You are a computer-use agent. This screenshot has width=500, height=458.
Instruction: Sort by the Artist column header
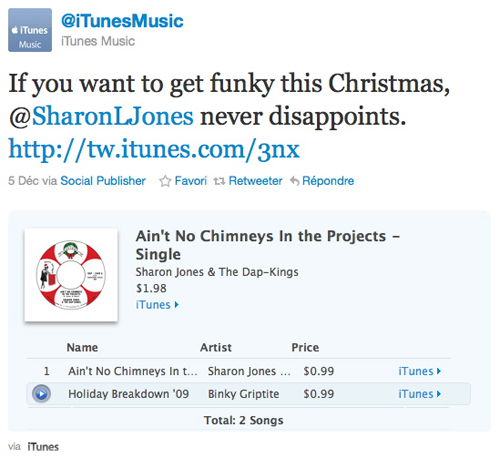tap(216, 347)
